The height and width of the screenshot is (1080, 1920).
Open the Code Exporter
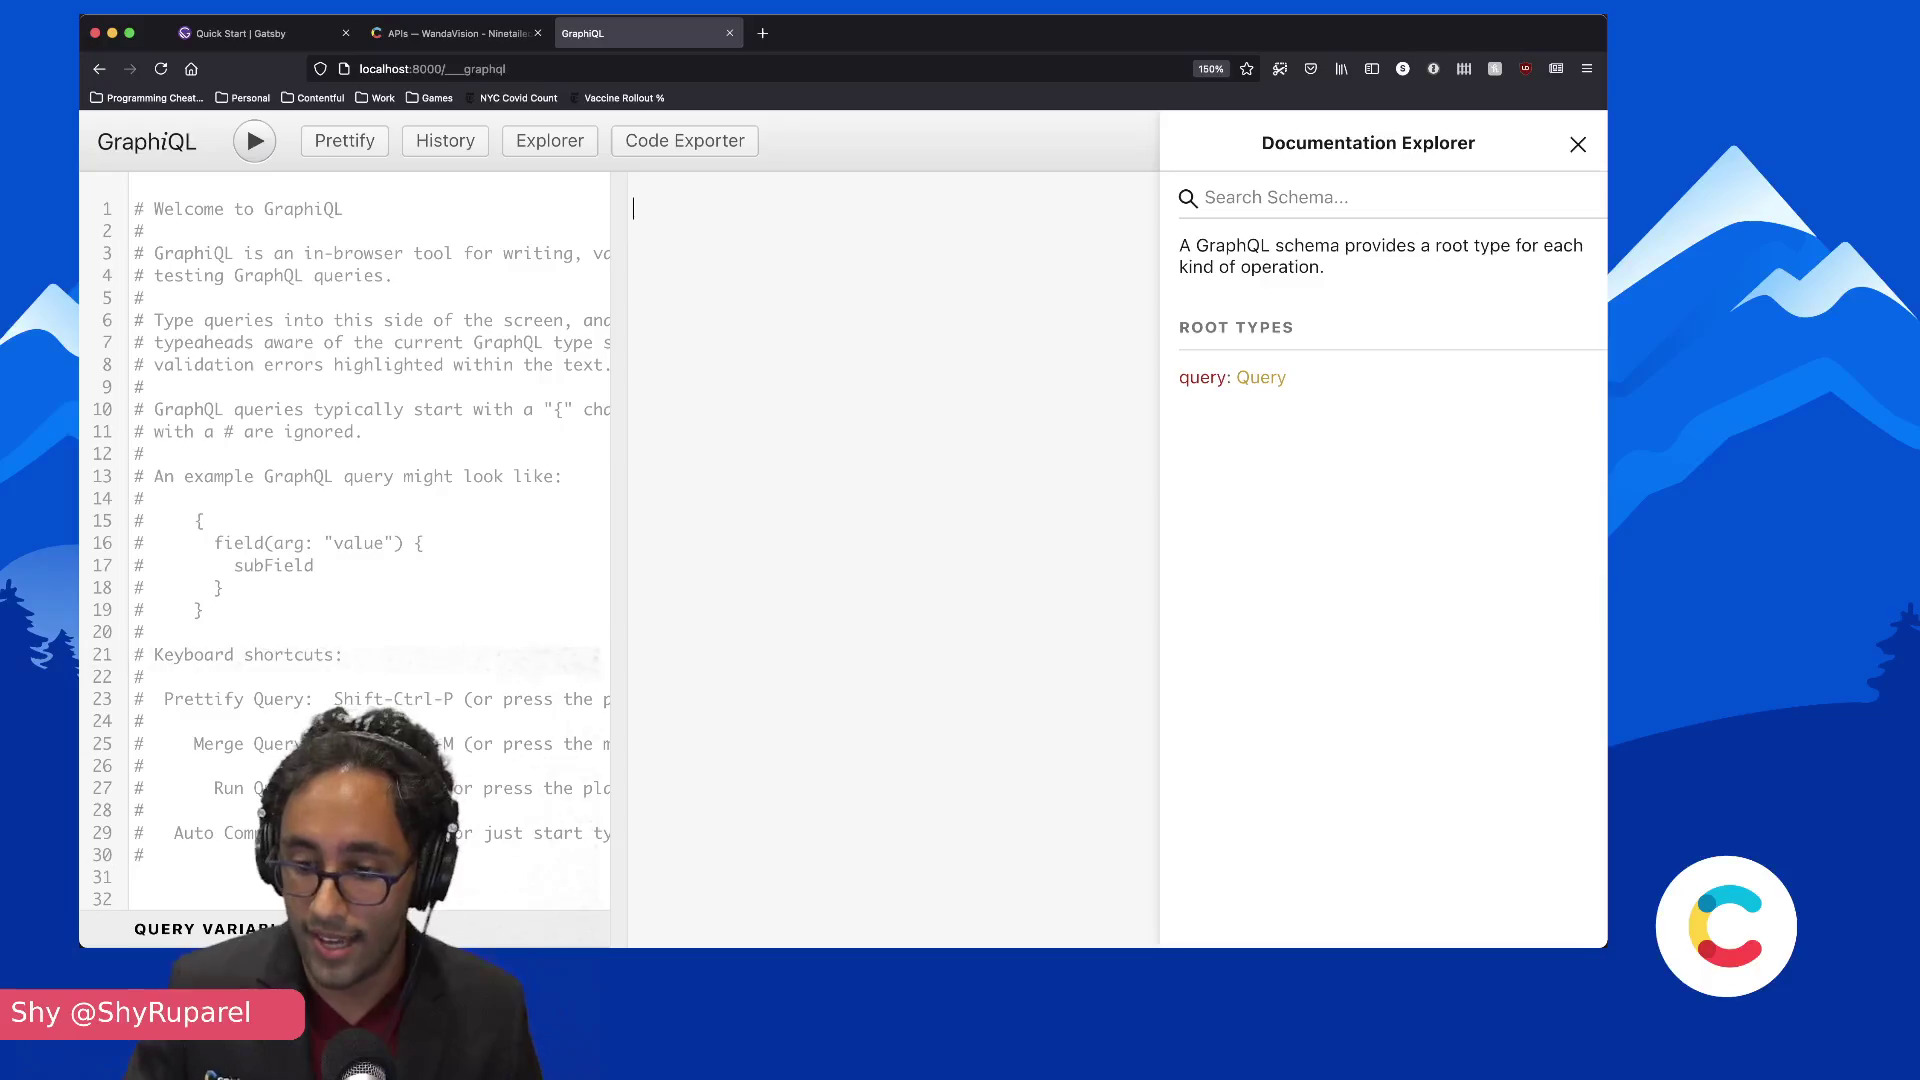point(685,141)
